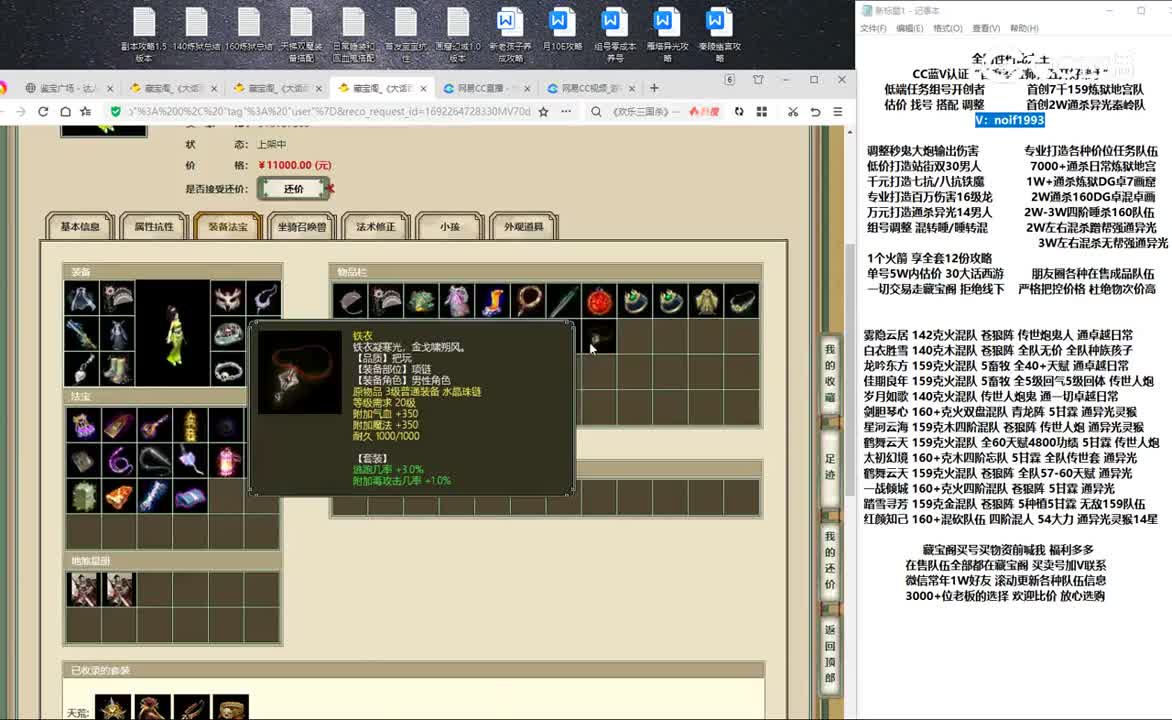Open Notepad 编辑(E) menu
1172x720 pixels.
pyautogui.click(x=910, y=28)
